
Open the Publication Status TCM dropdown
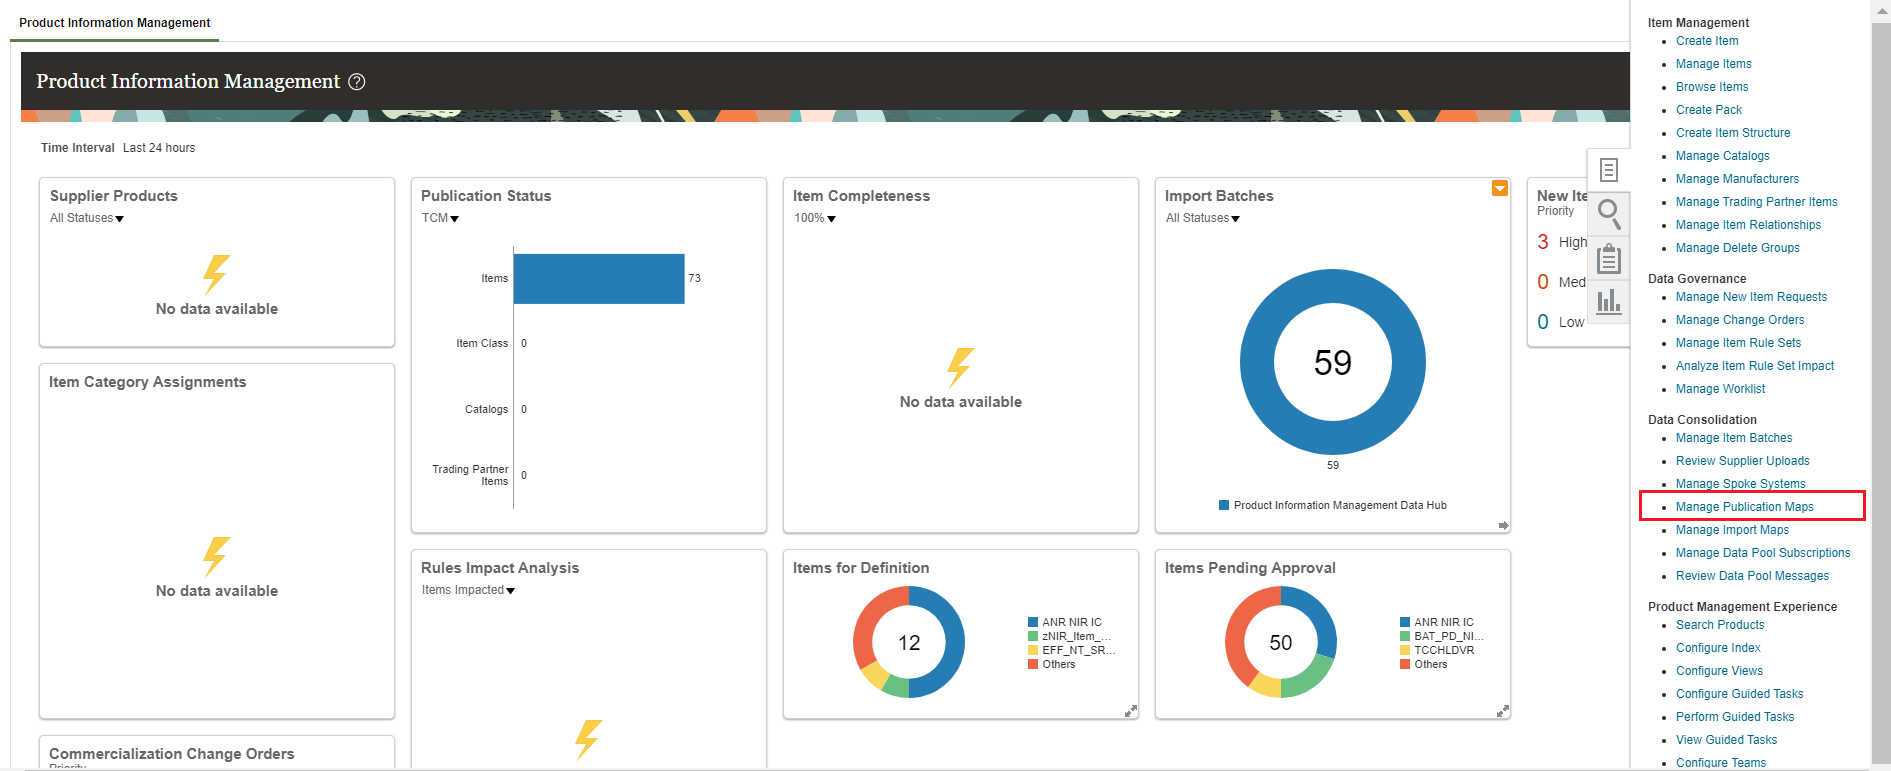tap(440, 218)
